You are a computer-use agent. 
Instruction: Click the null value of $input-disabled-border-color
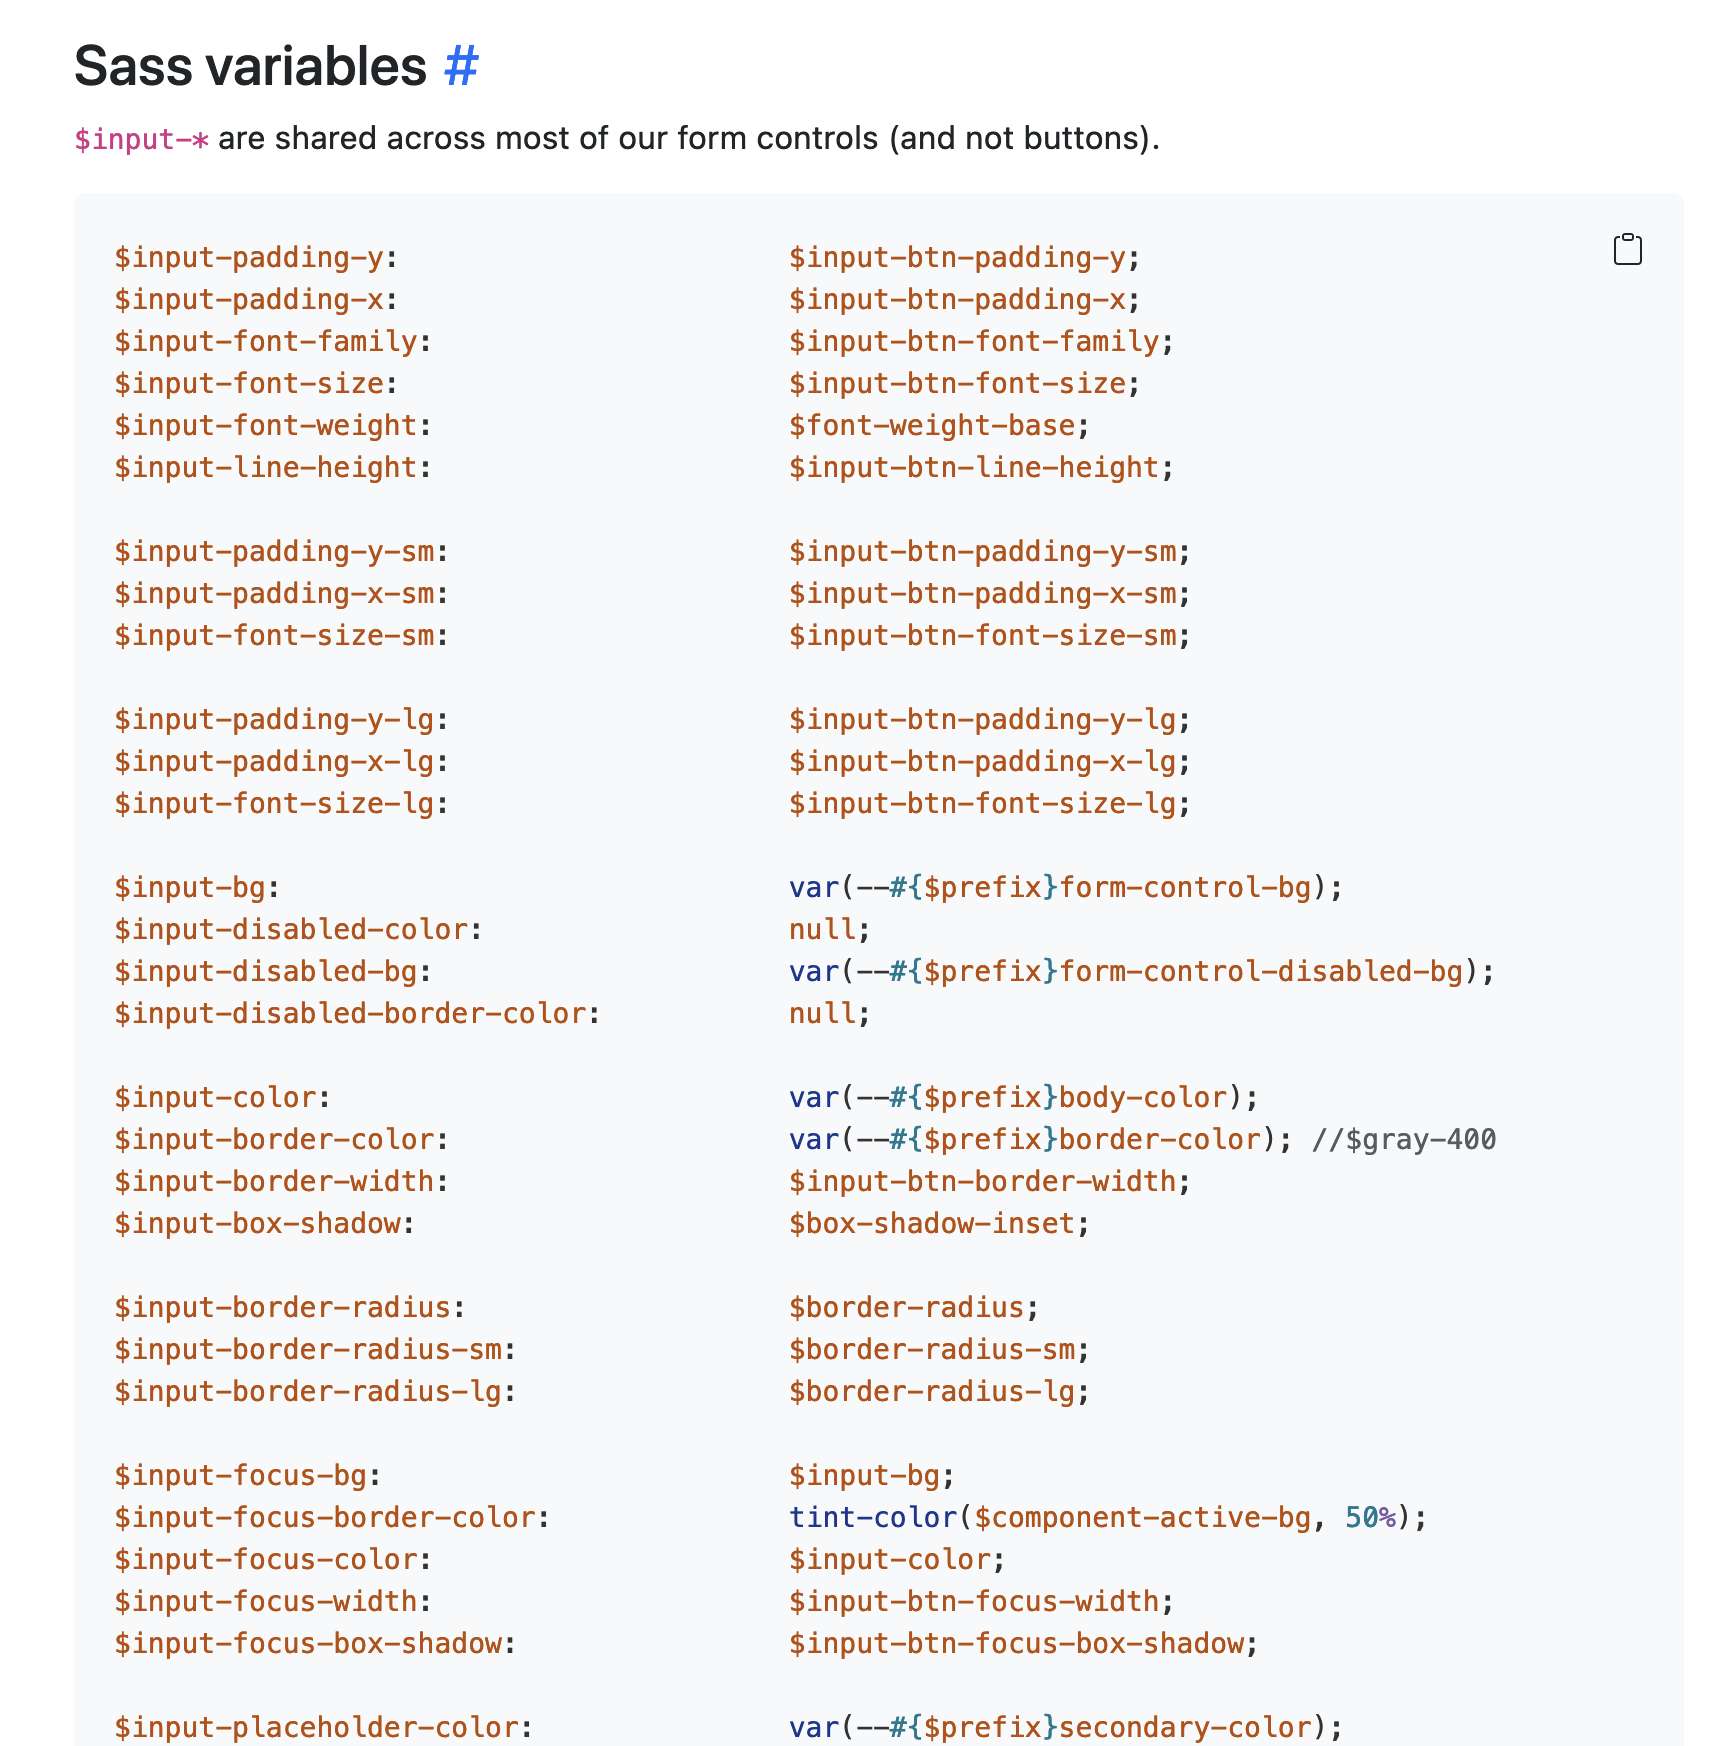click(830, 1014)
